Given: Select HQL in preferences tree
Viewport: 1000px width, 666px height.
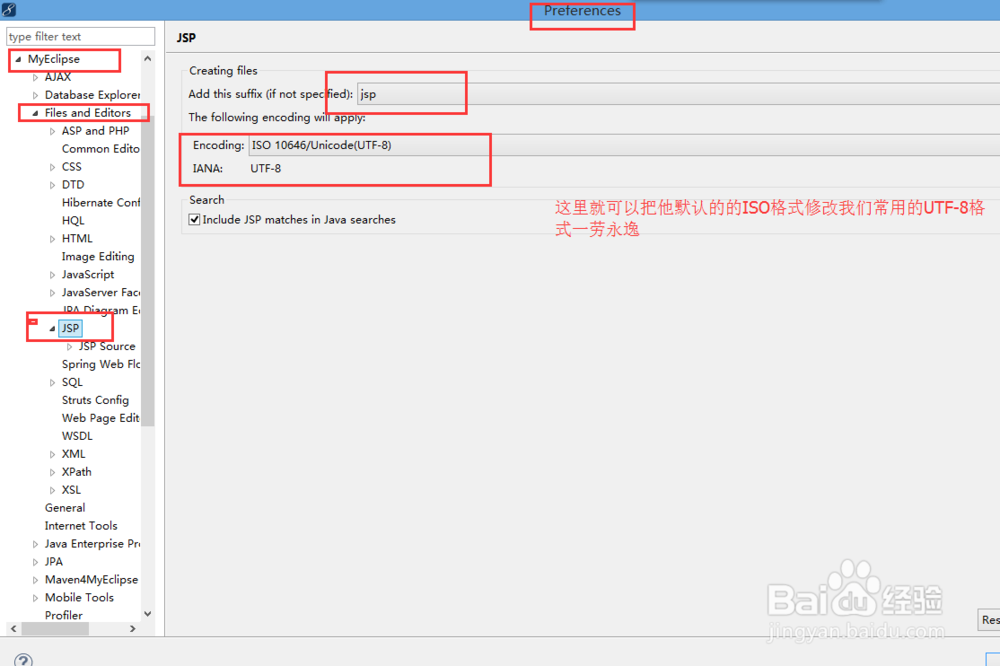Looking at the screenshot, I should [73, 220].
